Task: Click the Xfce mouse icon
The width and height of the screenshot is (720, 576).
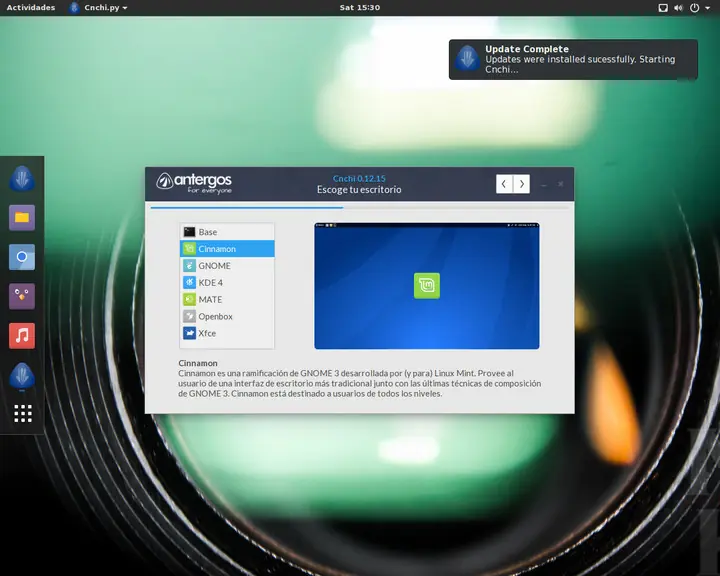Action: click(x=189, y=333)
